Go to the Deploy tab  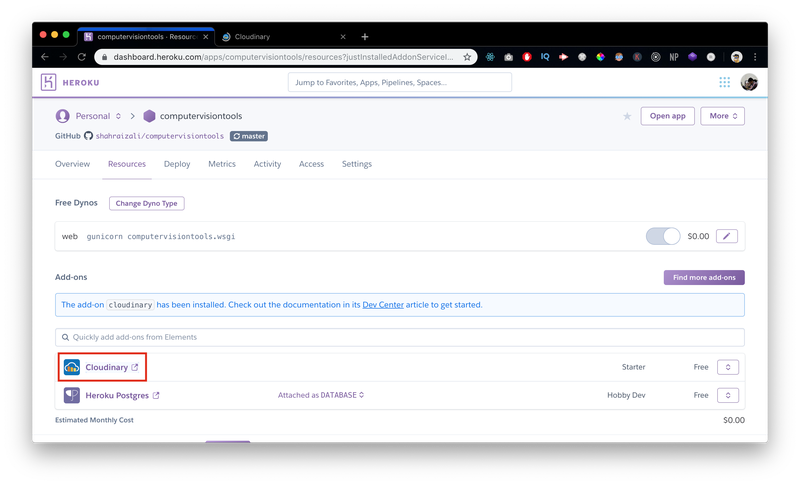pyautogui.click(x=177, y=164)
